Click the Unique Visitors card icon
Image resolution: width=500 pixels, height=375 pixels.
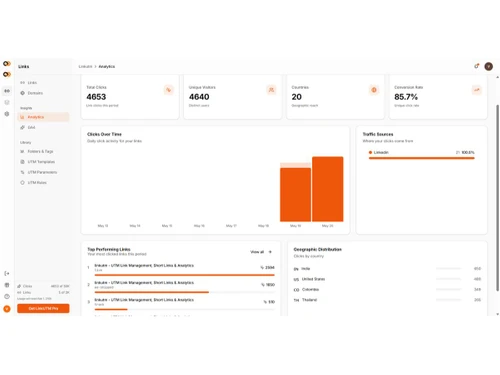(271, 90)
